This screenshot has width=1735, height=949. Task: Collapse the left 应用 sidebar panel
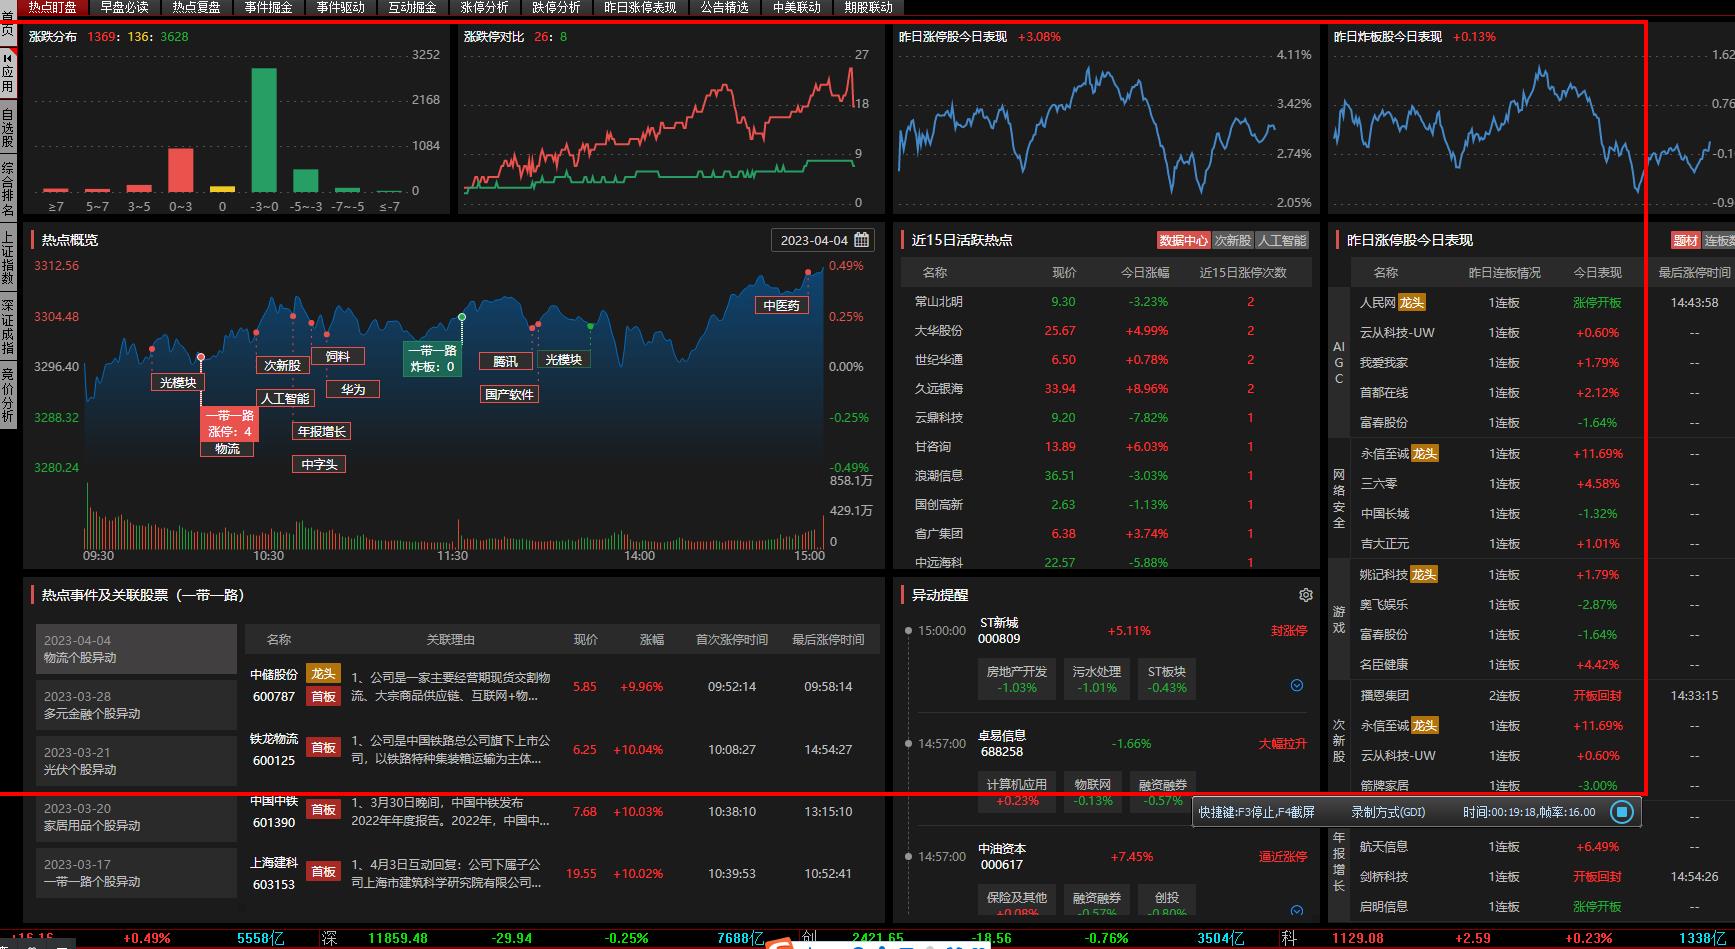pyautogui.click(x=8, y=59)
